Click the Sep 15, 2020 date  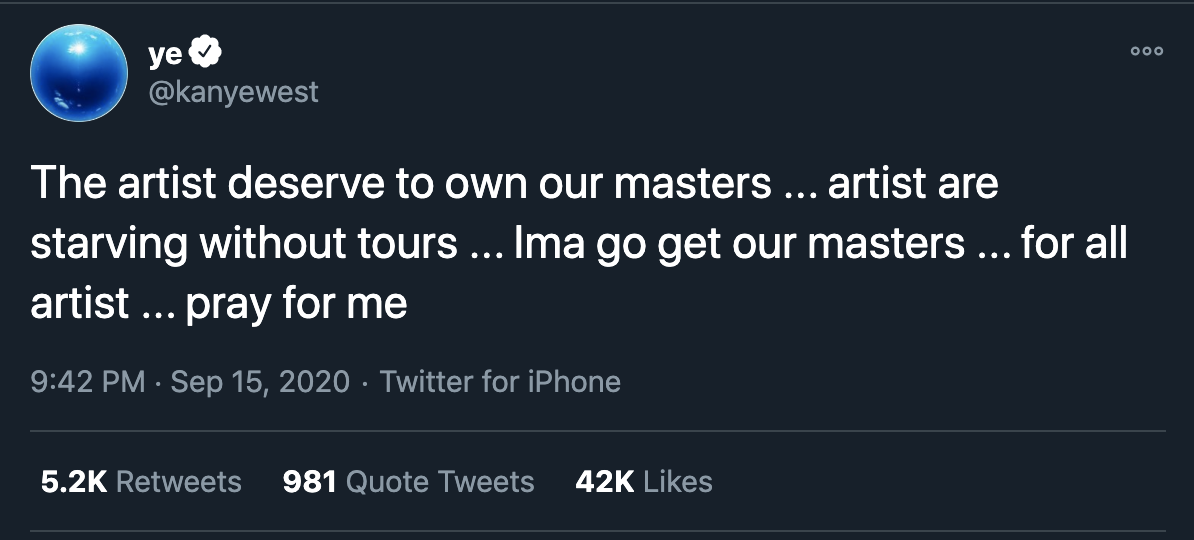click(x=260, y=381)
